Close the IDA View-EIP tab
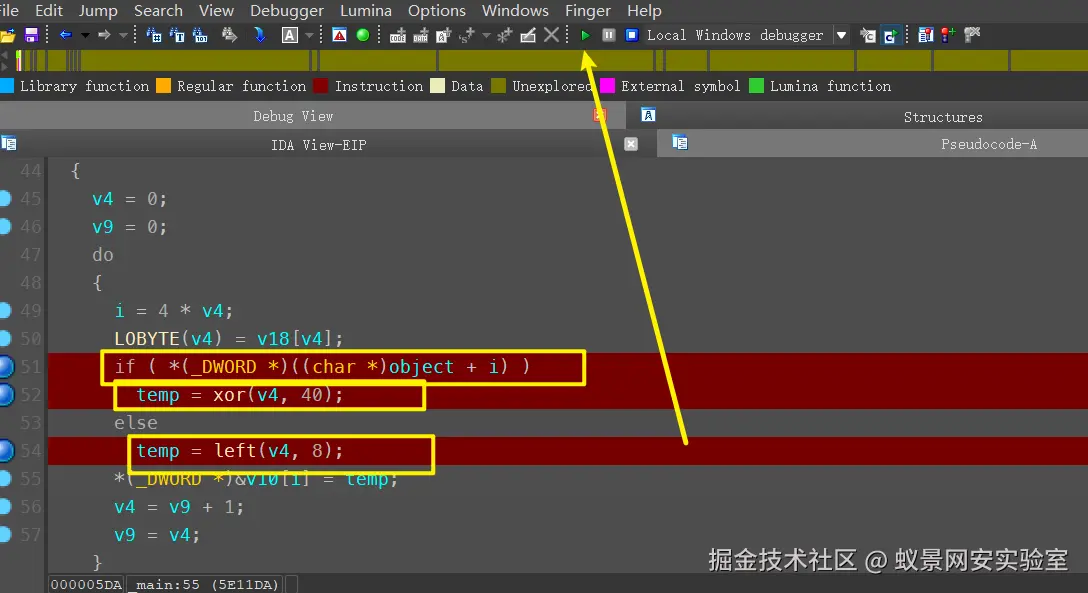Image resolution: width=1088 pixels, height=593 pixels. coord(631,144)
